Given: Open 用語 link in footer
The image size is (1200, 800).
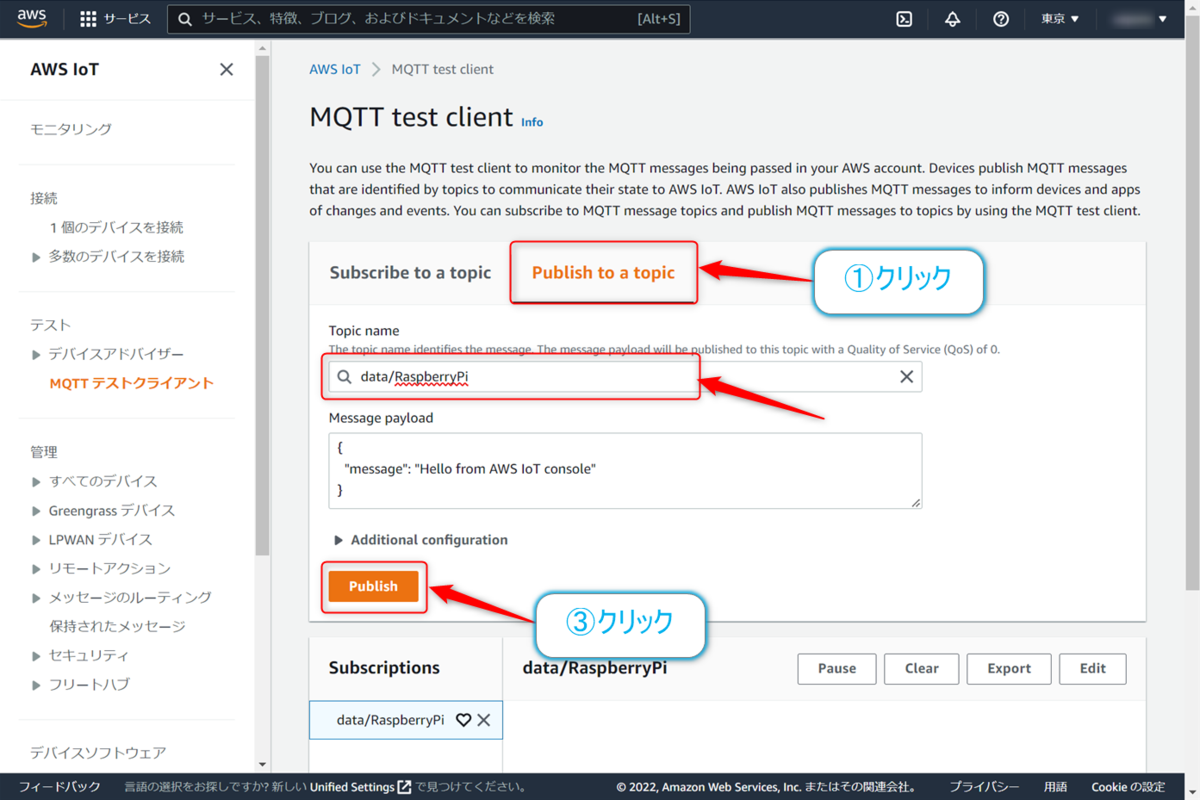Looking at the screenshot, I should 1055,787.
